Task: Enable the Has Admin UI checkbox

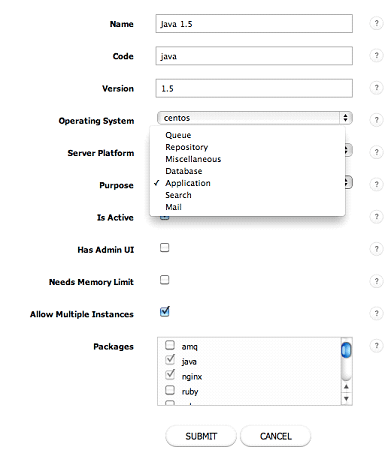Action: 165,248
